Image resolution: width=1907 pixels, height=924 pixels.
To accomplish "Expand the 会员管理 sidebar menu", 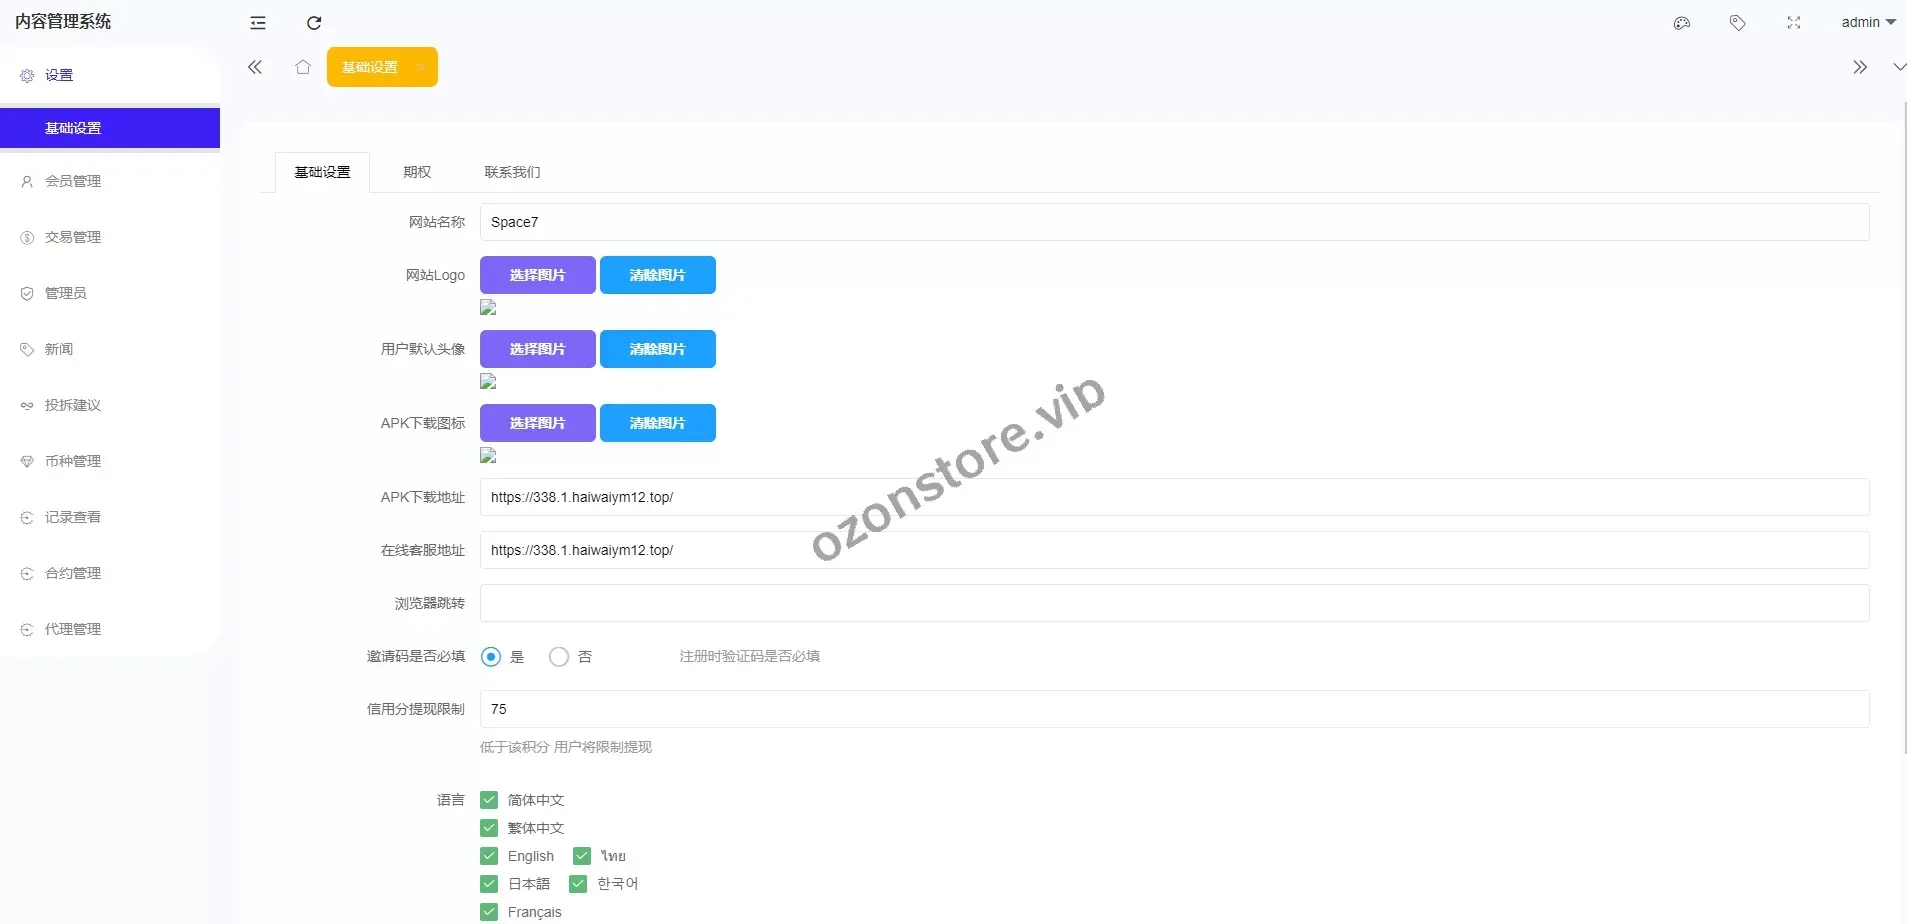I will [x=73, y=181].
